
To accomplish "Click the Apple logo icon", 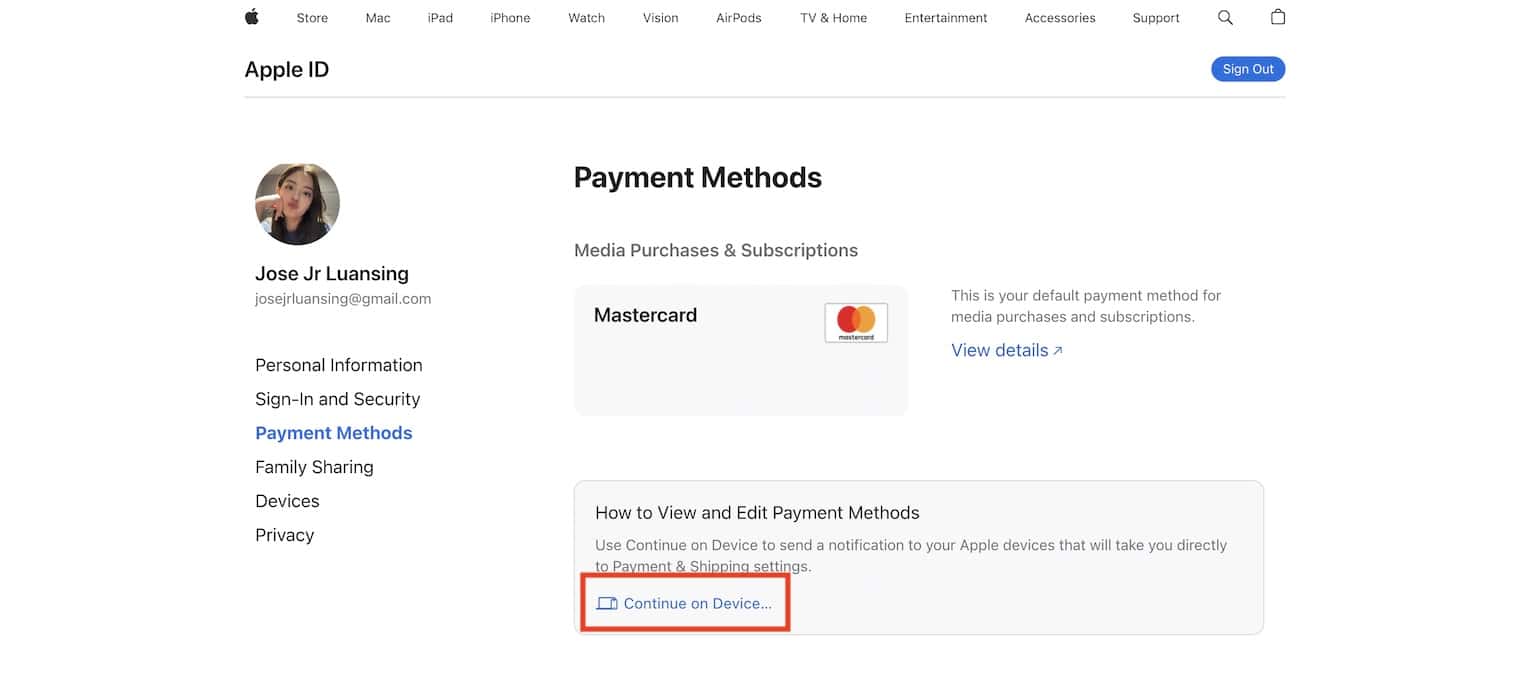I will [252, 17].
